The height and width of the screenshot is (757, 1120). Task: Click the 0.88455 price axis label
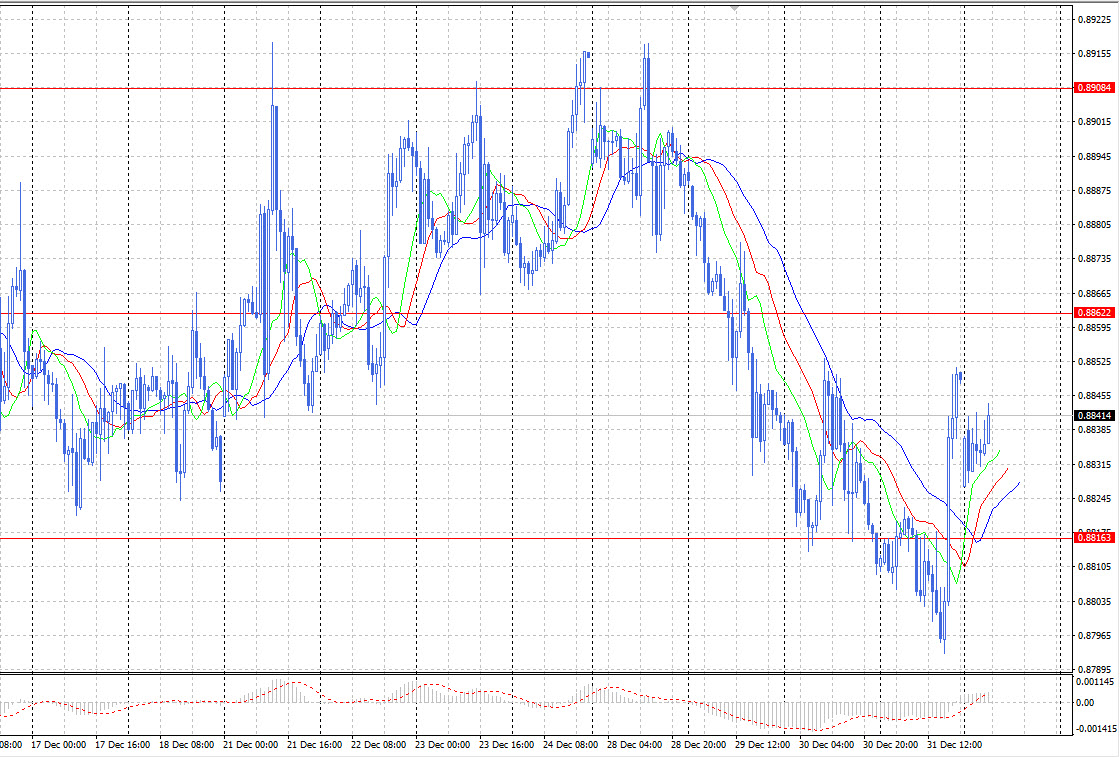[x=1094, y=396]
